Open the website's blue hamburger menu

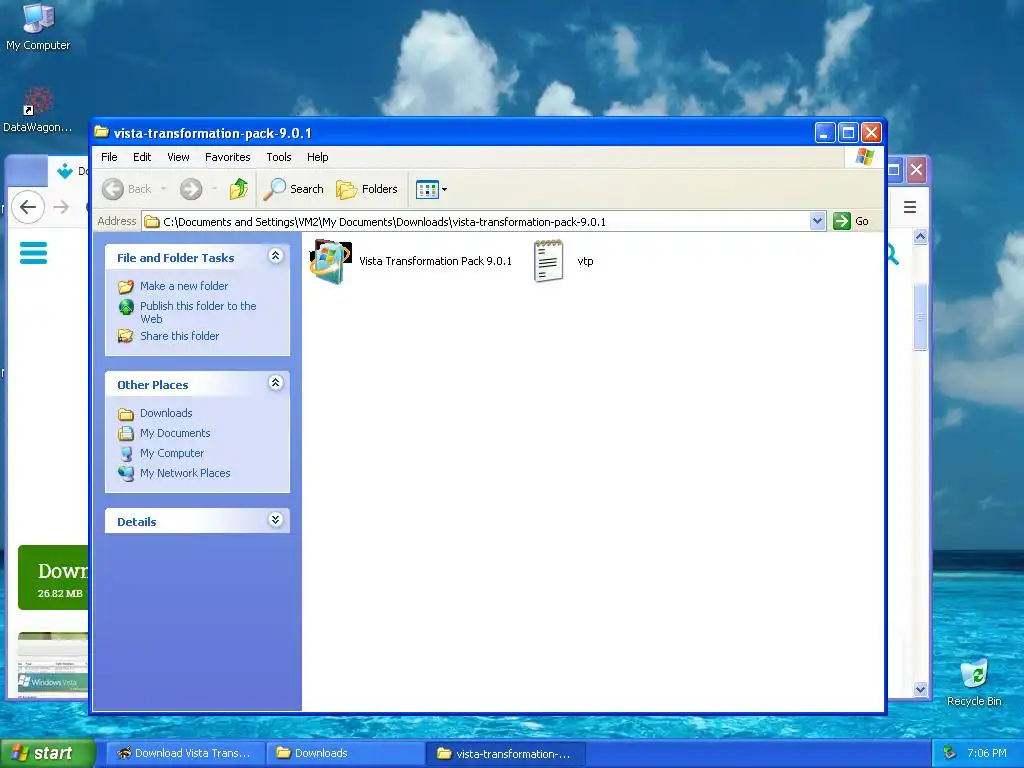(33, 253)
